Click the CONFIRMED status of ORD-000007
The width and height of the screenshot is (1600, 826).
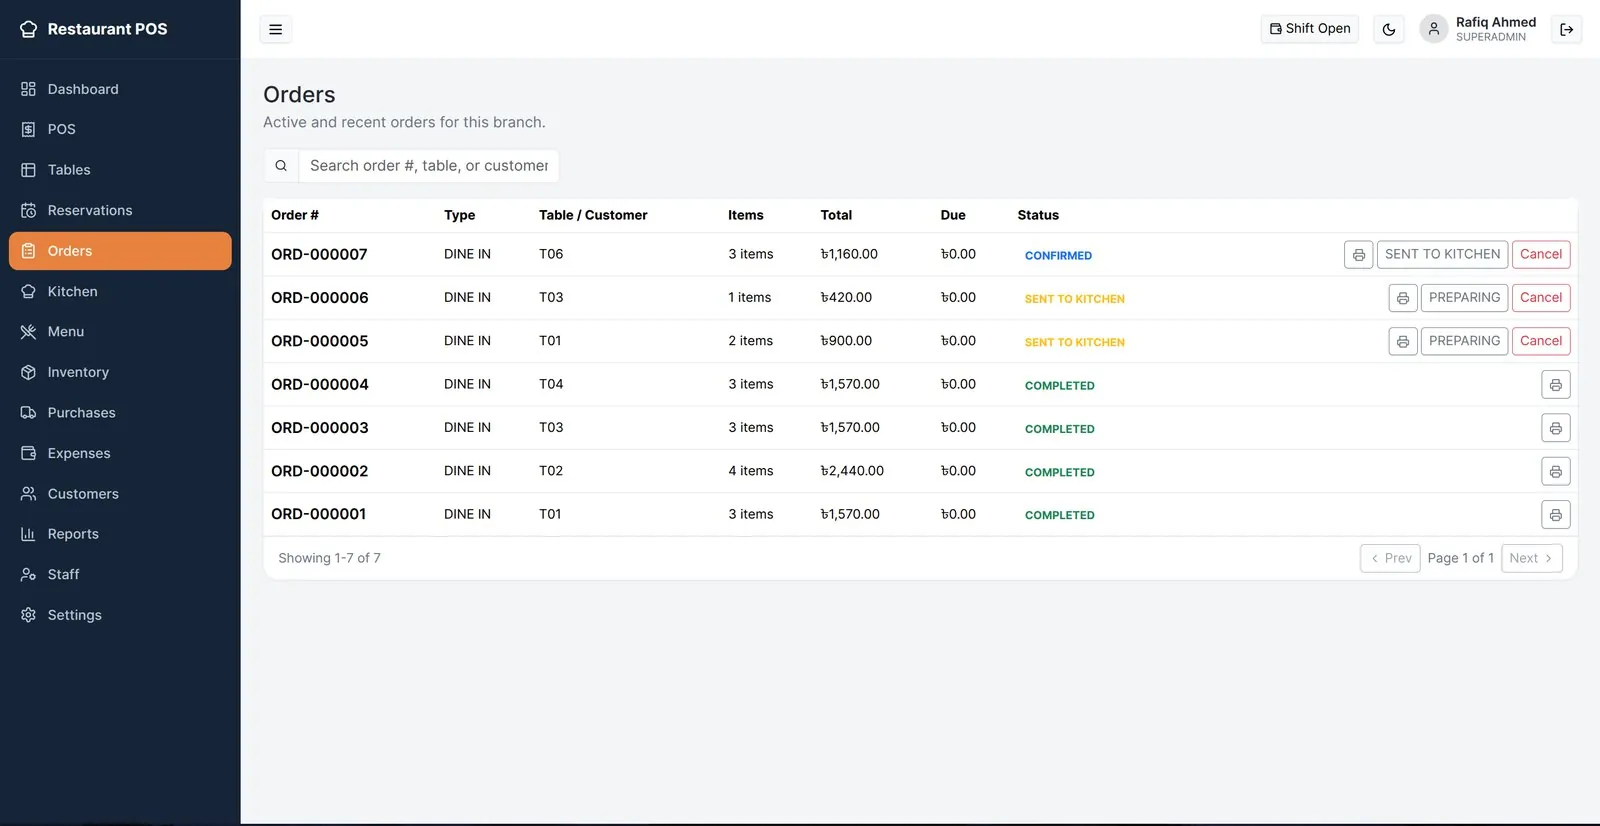click(1058, 256)
